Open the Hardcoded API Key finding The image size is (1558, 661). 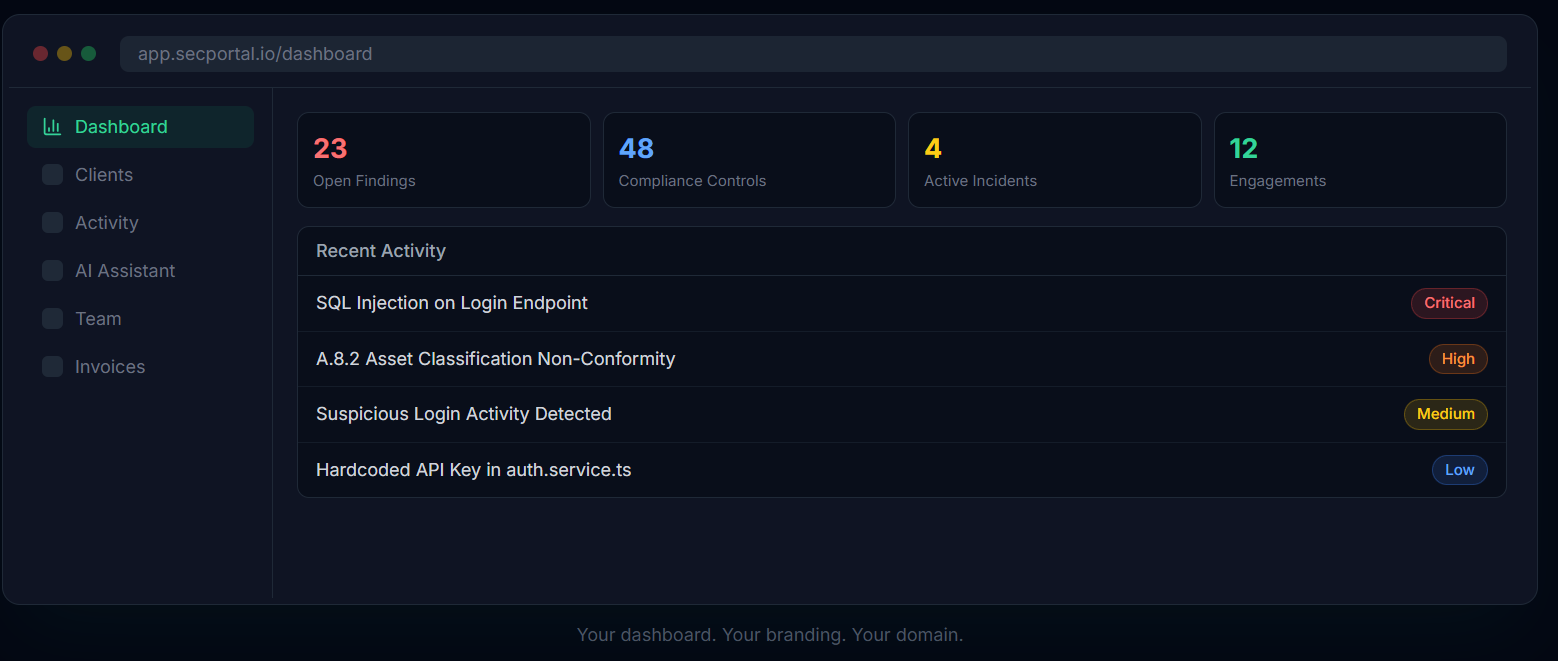click(x=473, y=470)
